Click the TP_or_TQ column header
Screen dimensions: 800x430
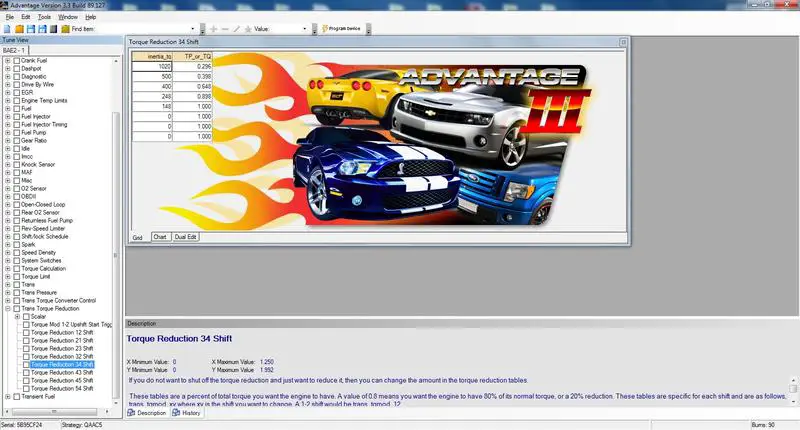tap(192, 57)
